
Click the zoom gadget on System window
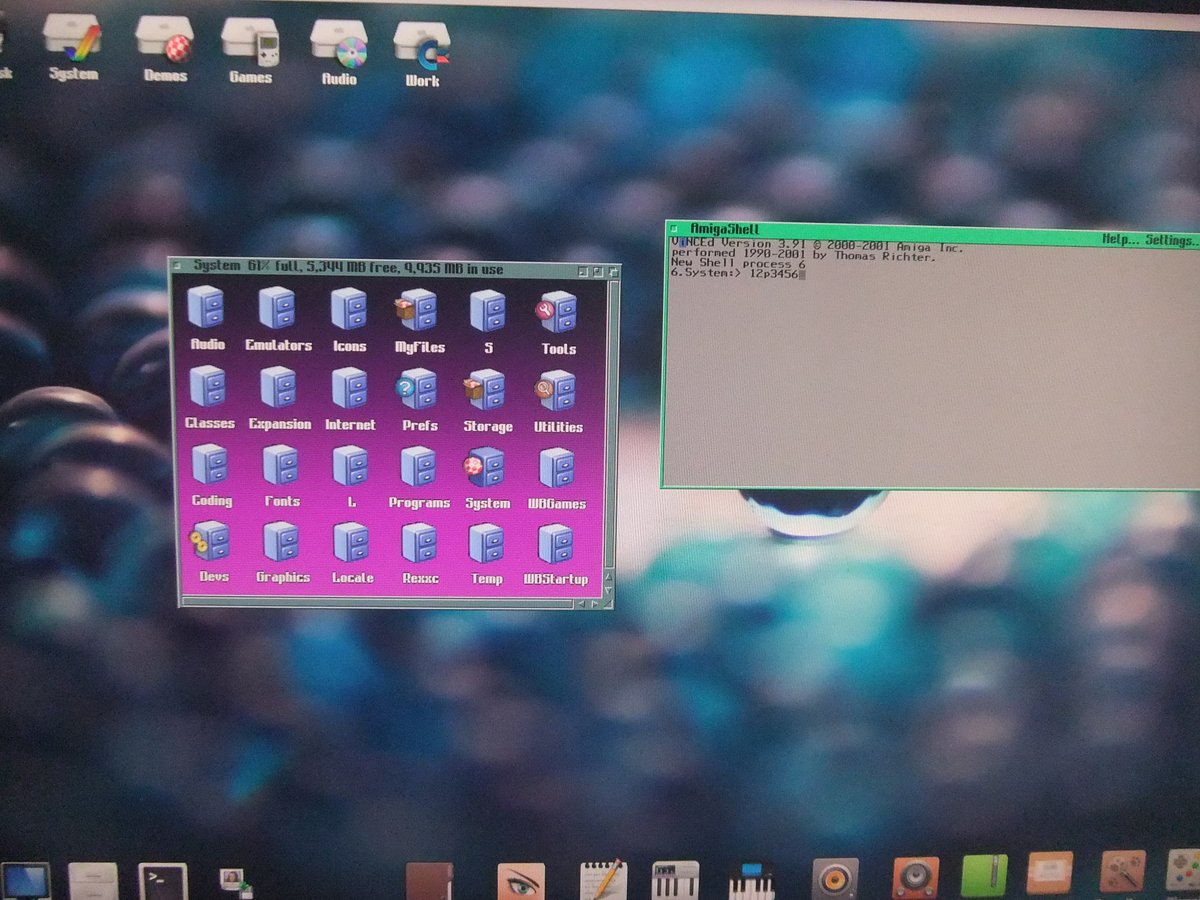596,271
